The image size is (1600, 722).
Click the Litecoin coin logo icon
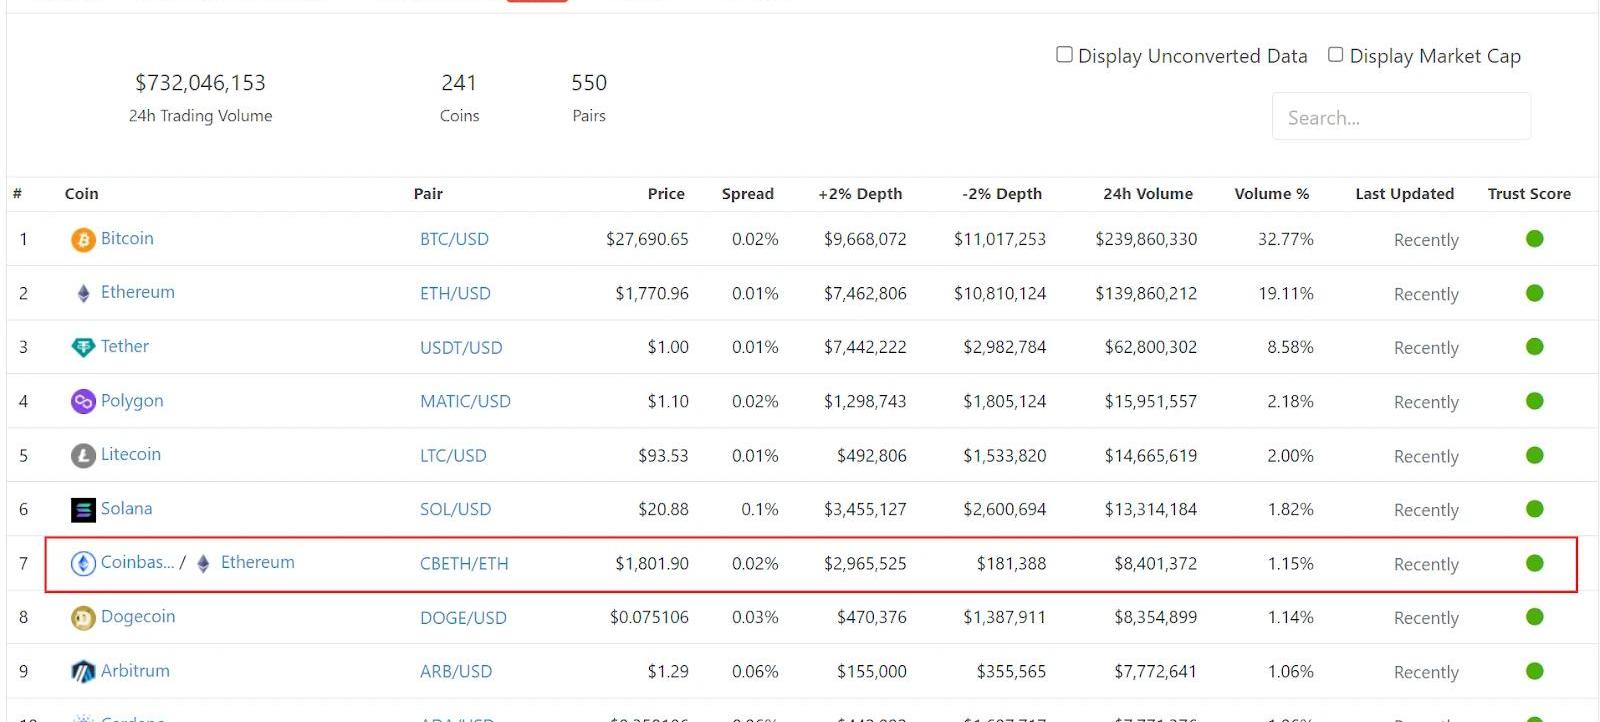pos(83,455)
